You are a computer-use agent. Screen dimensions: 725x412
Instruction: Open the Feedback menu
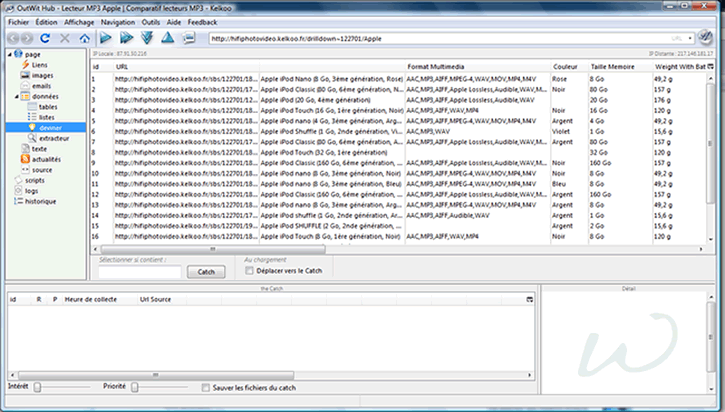202,22
